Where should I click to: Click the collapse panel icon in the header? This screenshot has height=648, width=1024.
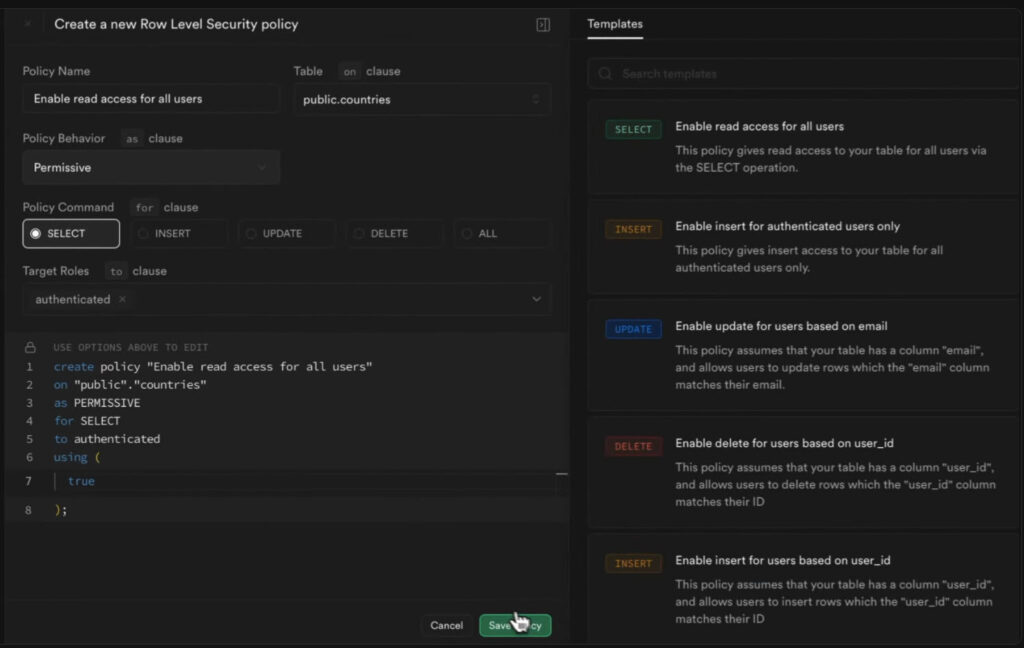click(x=543, y=24)
